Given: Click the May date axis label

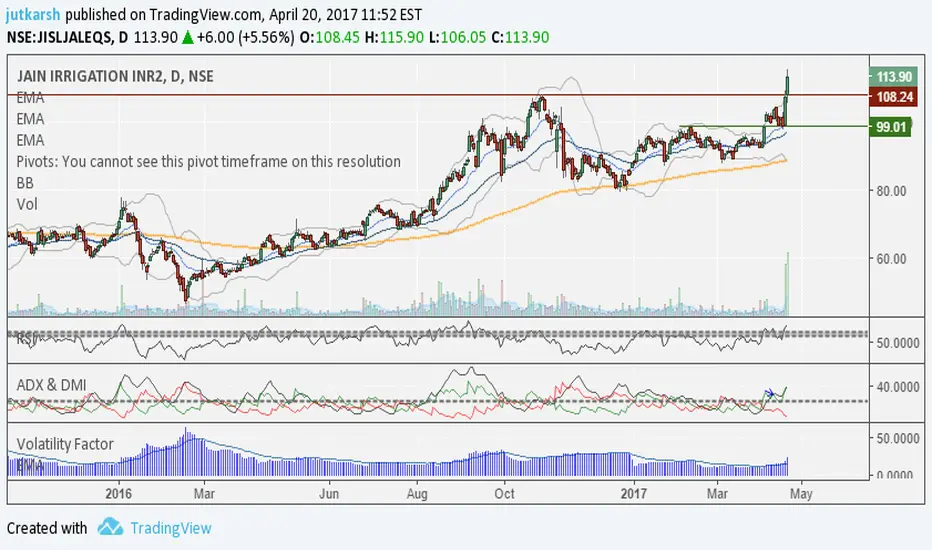Looking at the screenshot, I should 801,494.
